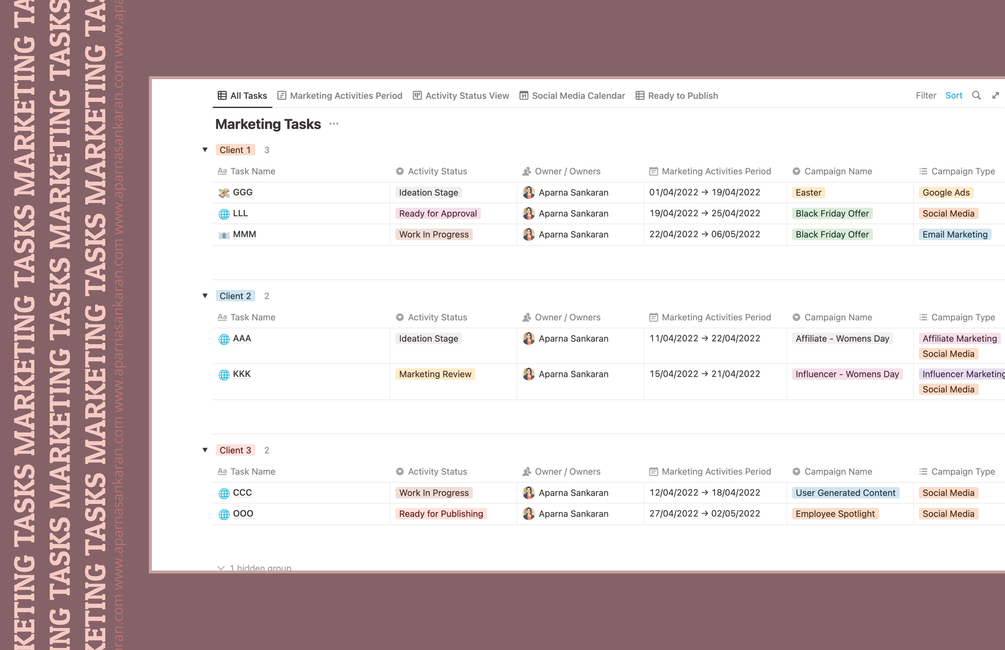Click the Google Ads campaign type tag
This screenshot has width=1005, height=650.
tap(946, 192)
